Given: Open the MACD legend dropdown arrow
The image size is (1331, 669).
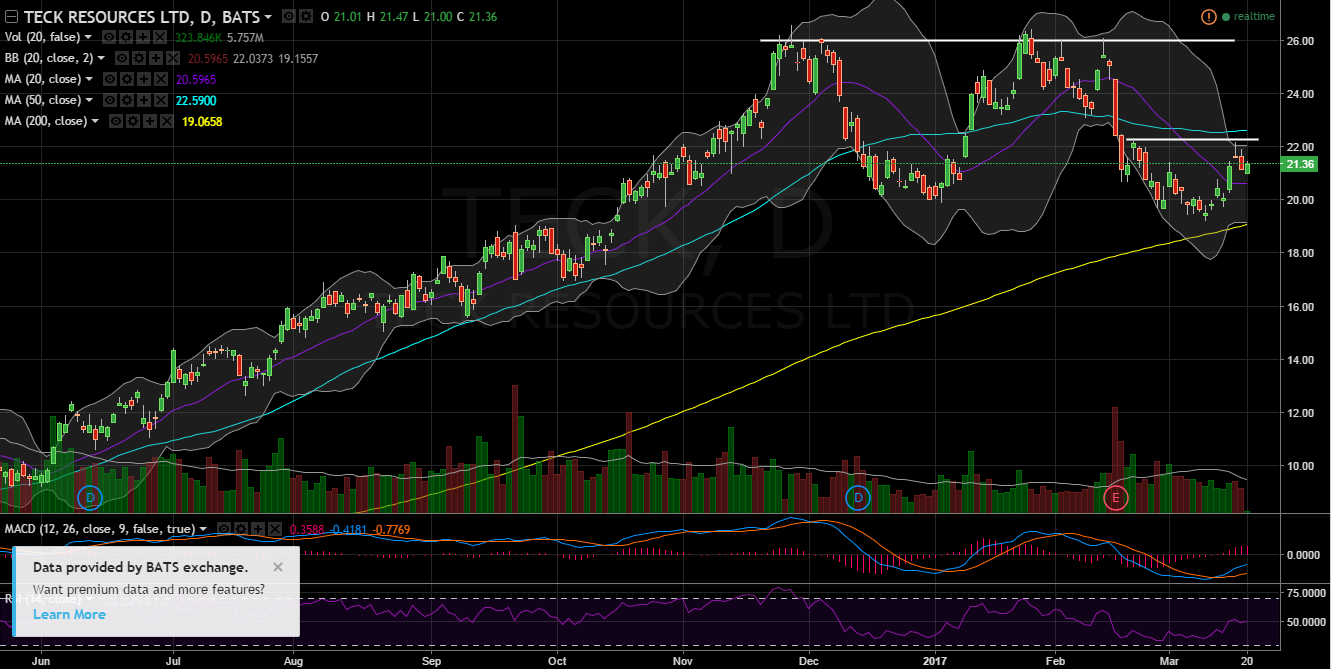Looking at the screenshot, I should pyautogui.click(x=204, y=529).
